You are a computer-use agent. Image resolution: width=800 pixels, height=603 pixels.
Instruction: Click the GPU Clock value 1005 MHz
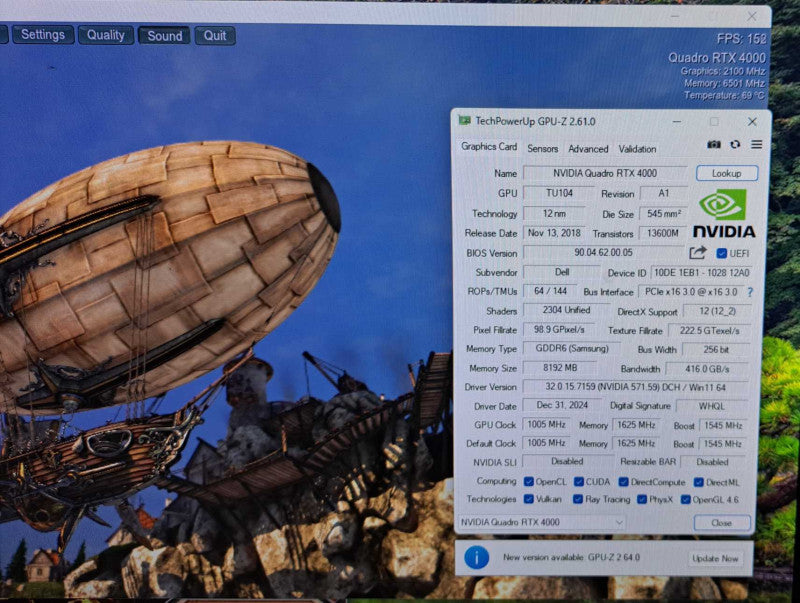coord(546,424)
